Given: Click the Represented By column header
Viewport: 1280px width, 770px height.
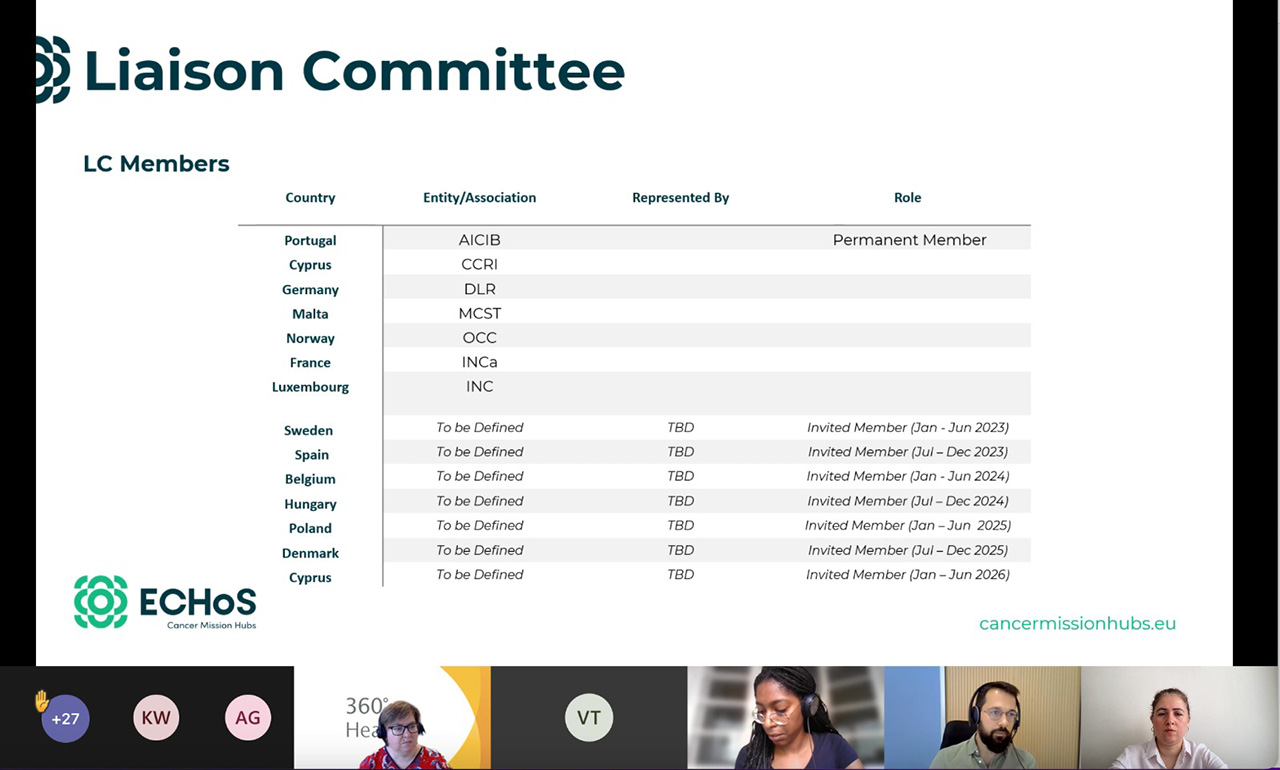Looking at the screenshot, I should [680, 198].
